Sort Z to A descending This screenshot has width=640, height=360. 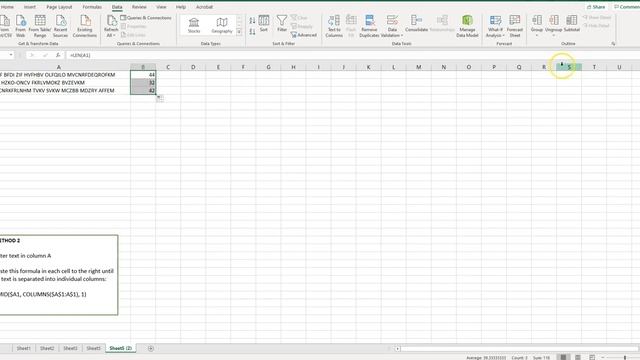pyautogui.click(x=252, y=31)
